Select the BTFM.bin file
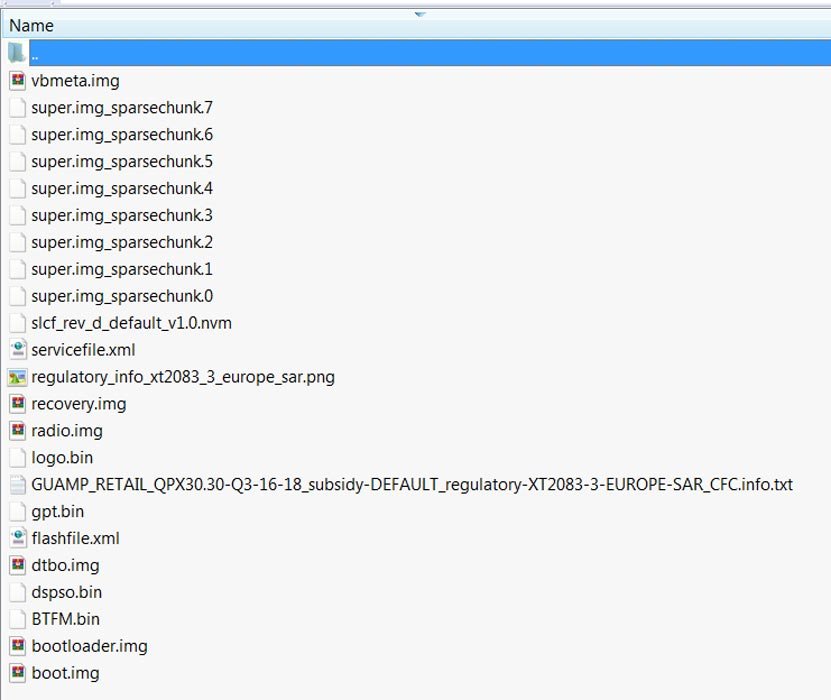 click(x=65, y=619)
